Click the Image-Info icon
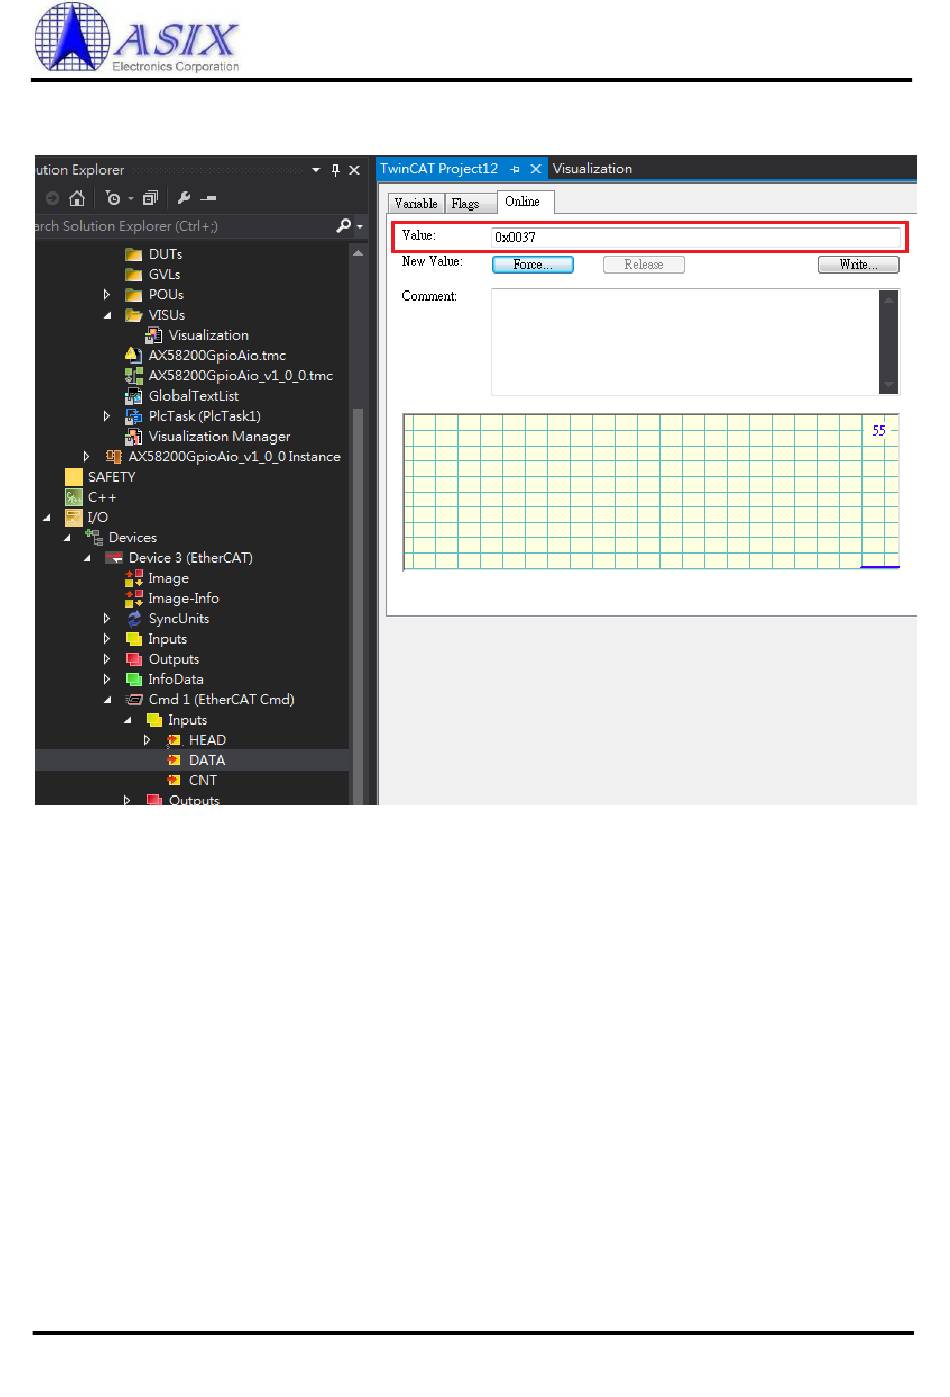Image resolution: width=950 pixels, height=1397 pixels. 133,598
